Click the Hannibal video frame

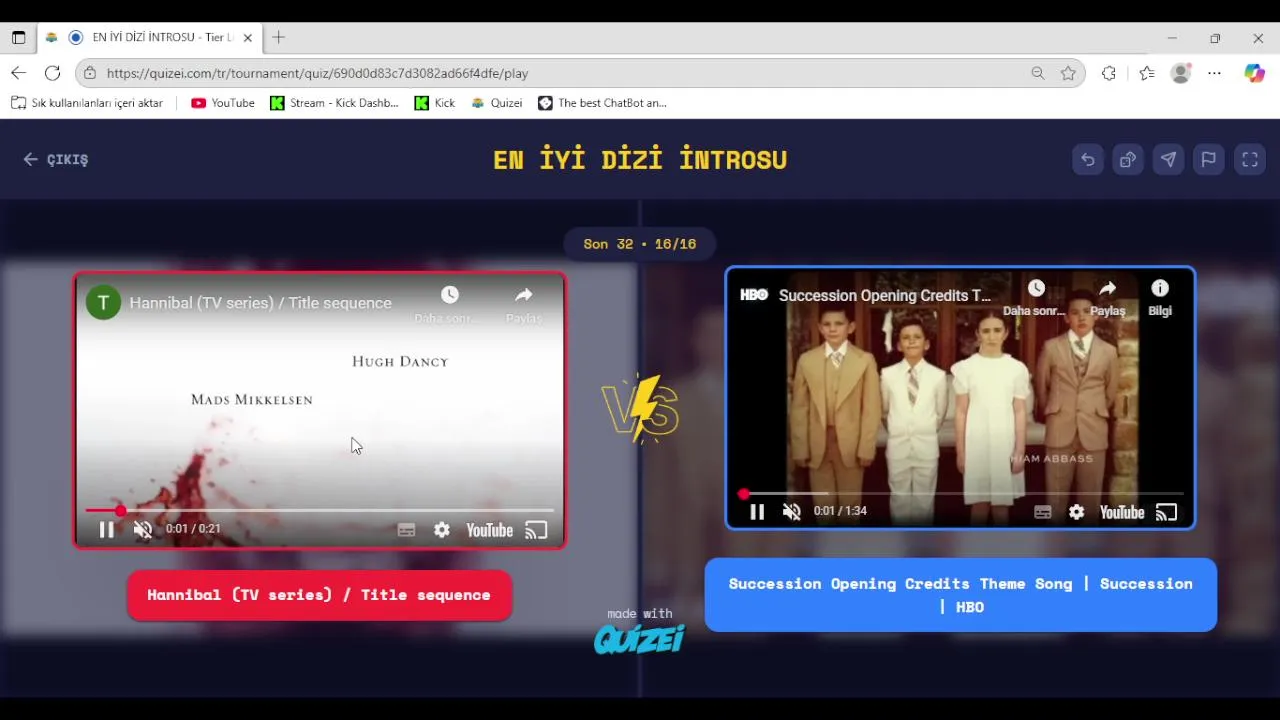[x=320, y=410]
